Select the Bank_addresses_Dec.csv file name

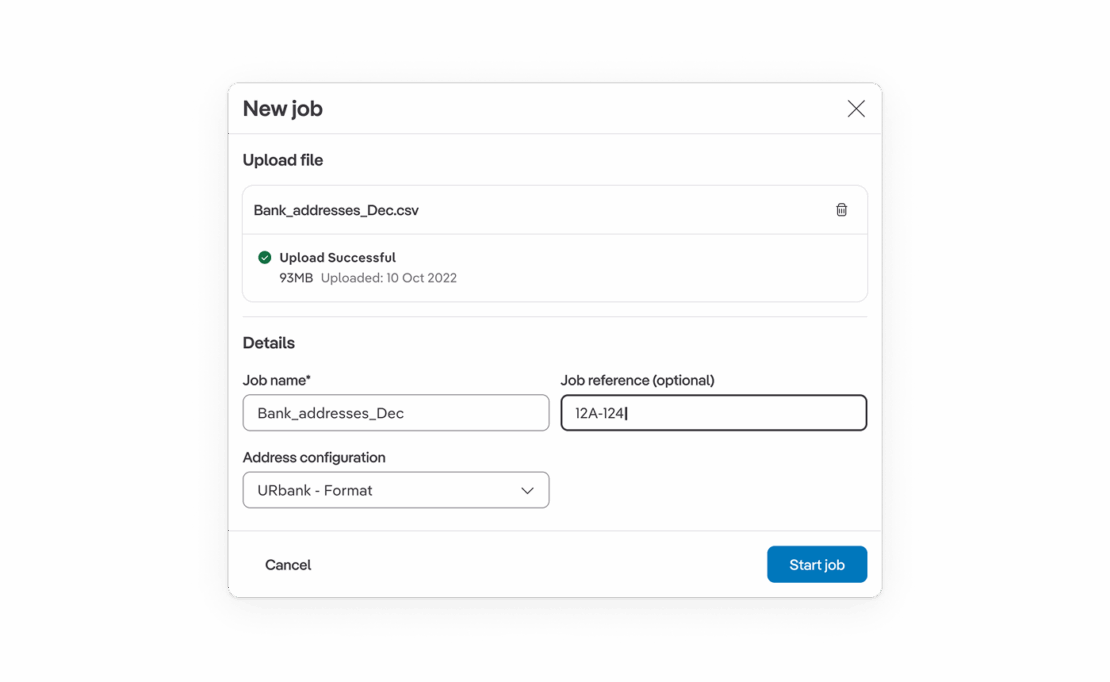[336, 211]
